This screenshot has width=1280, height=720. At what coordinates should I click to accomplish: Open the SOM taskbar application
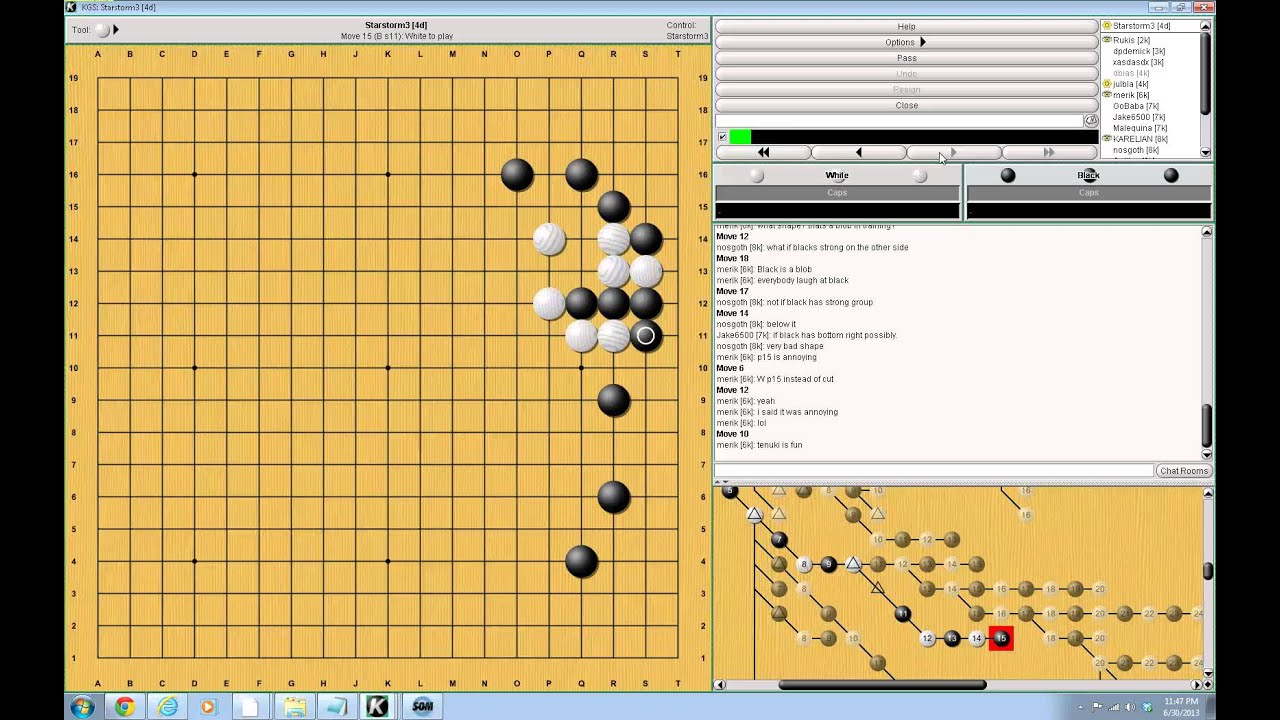coord(422,706)
